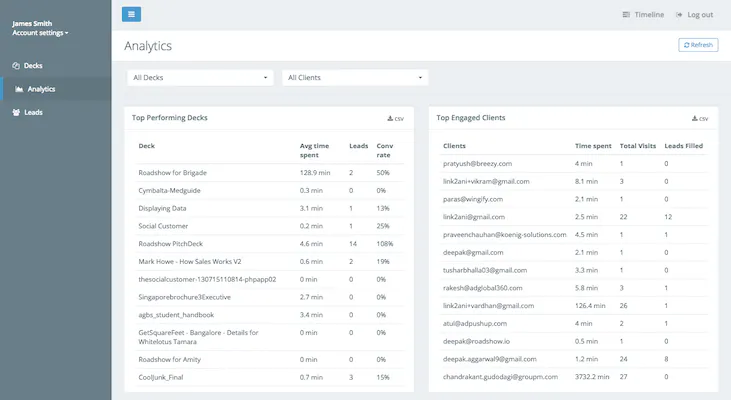This screenshot has height=400, width=731.
Task: Click the 3732.2 min time spent value
Action: [x=592, y=377]
